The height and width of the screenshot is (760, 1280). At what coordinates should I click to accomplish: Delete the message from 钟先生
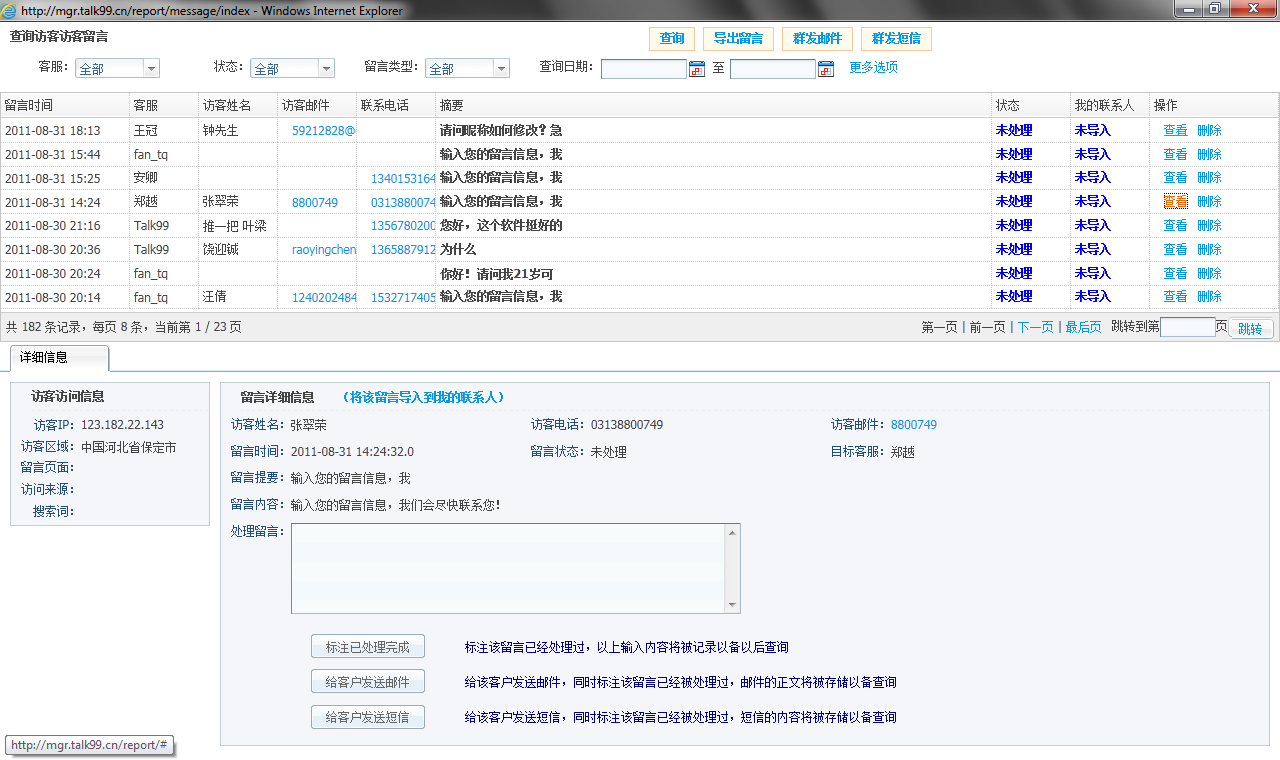pos(1209,130)
